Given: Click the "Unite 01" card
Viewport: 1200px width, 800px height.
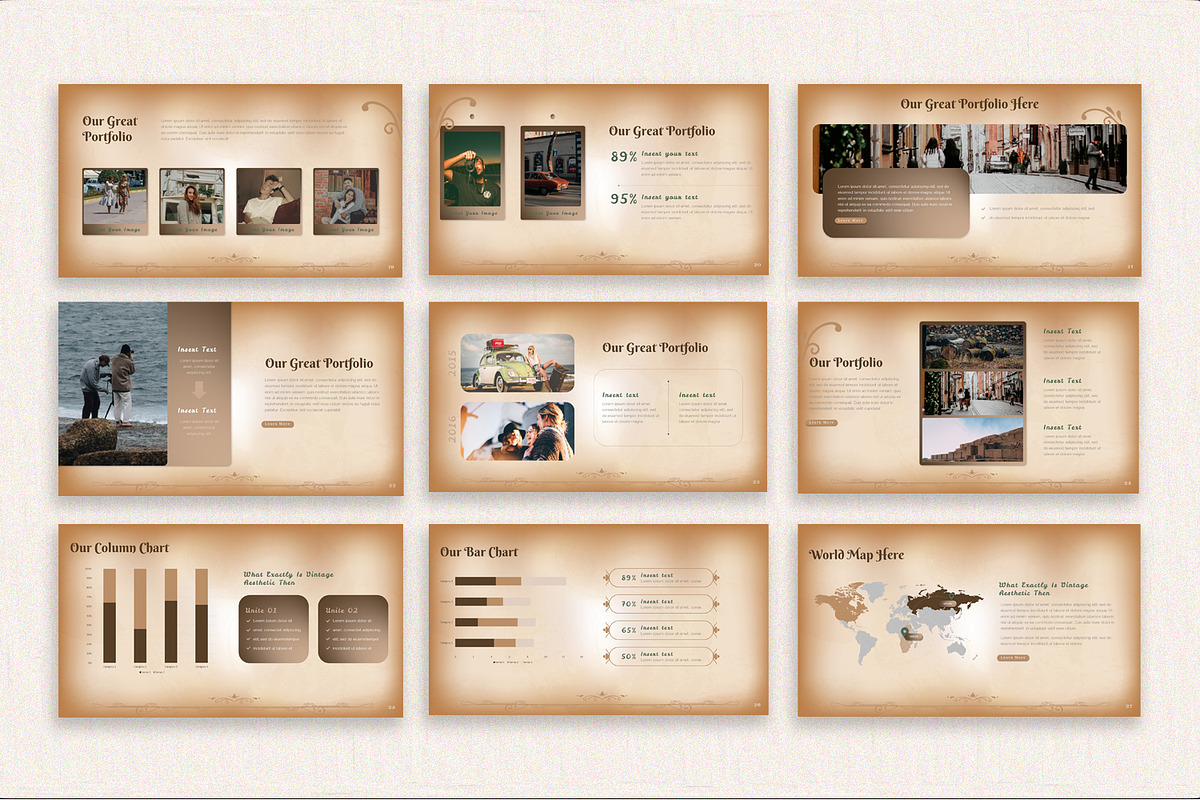Looking at the screenshot, I should click(x=274, y=628).
